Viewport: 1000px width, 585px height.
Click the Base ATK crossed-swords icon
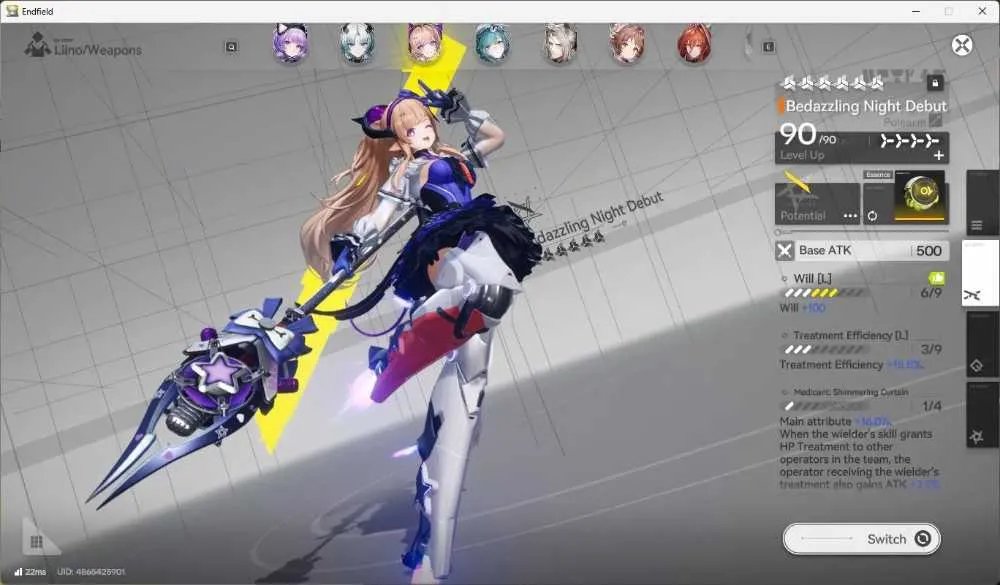tap(784, 251)
